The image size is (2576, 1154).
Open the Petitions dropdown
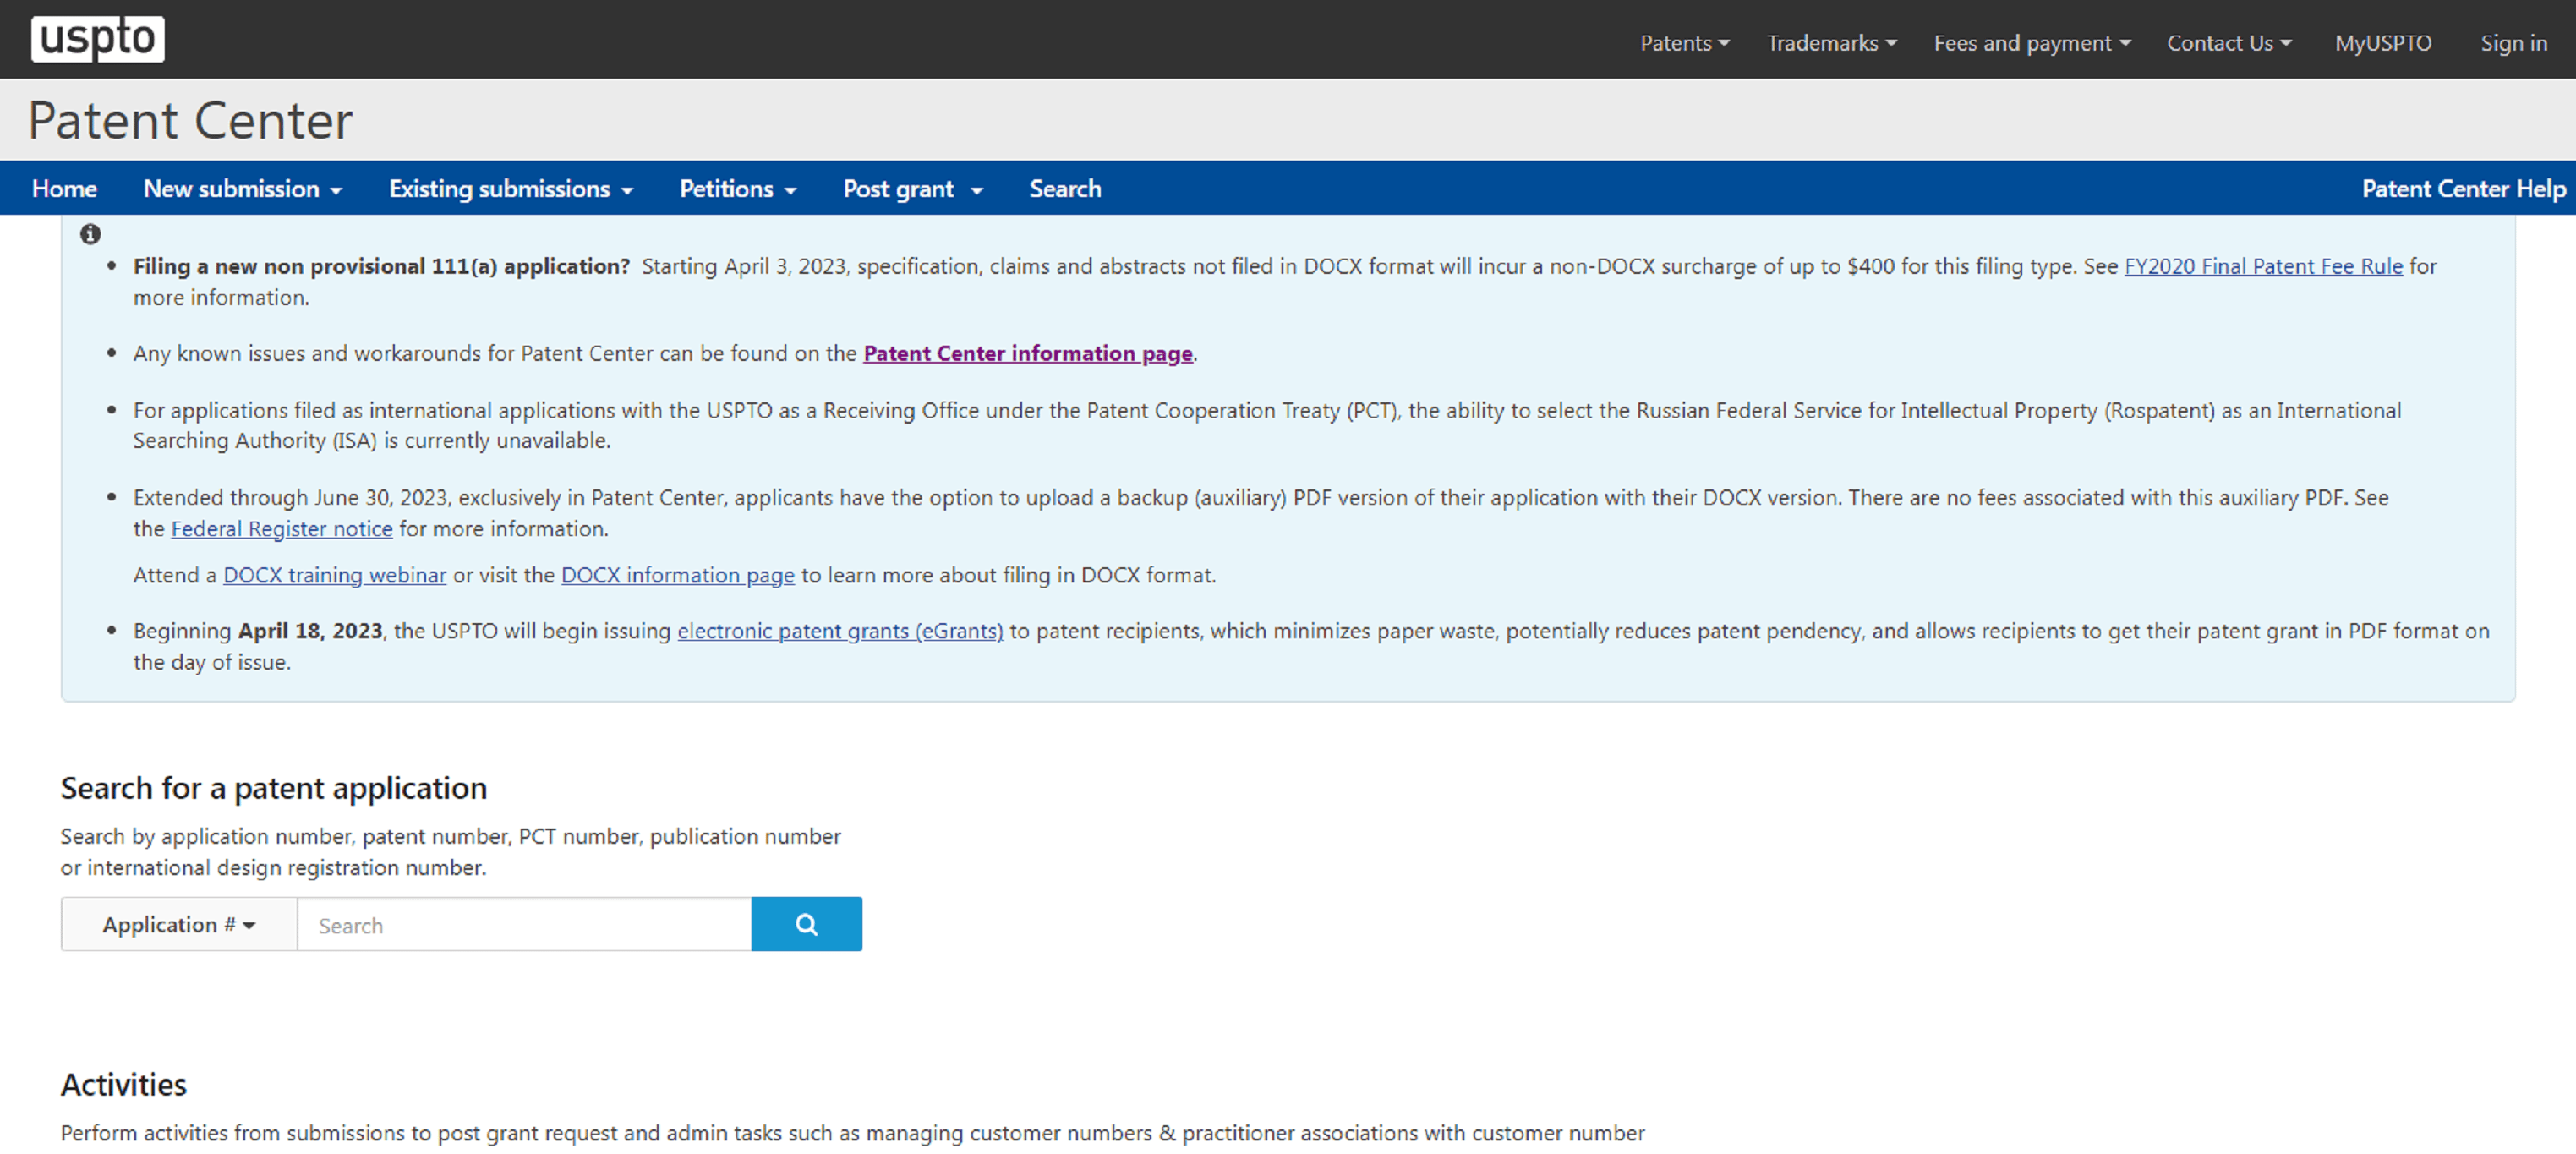click(738, 188)
